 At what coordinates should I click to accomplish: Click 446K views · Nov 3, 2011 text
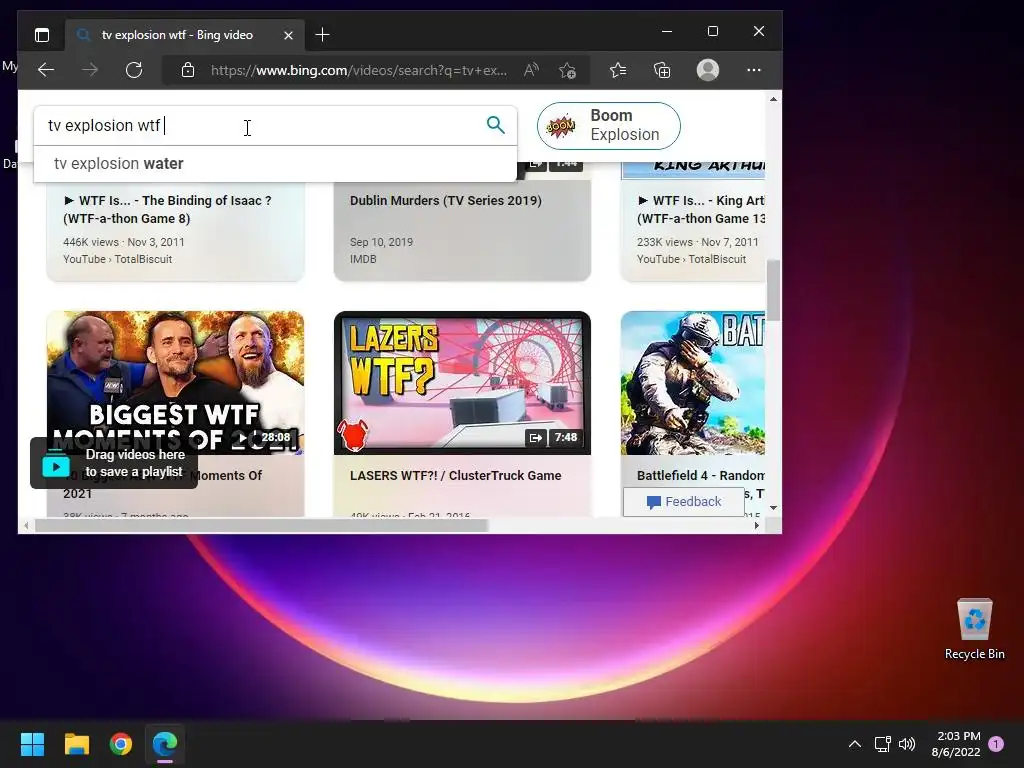tap(123, 242)
